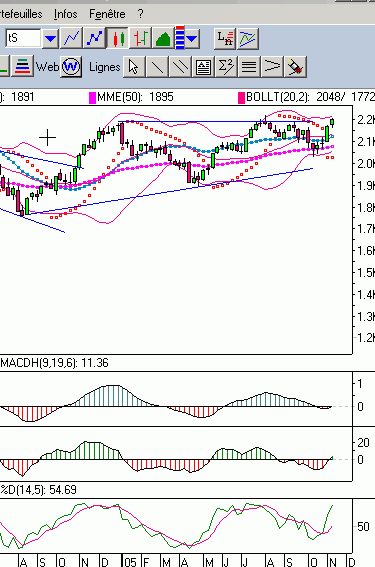
Task: Click the overlapping comparison curves icon
Action: click(248, 38)
